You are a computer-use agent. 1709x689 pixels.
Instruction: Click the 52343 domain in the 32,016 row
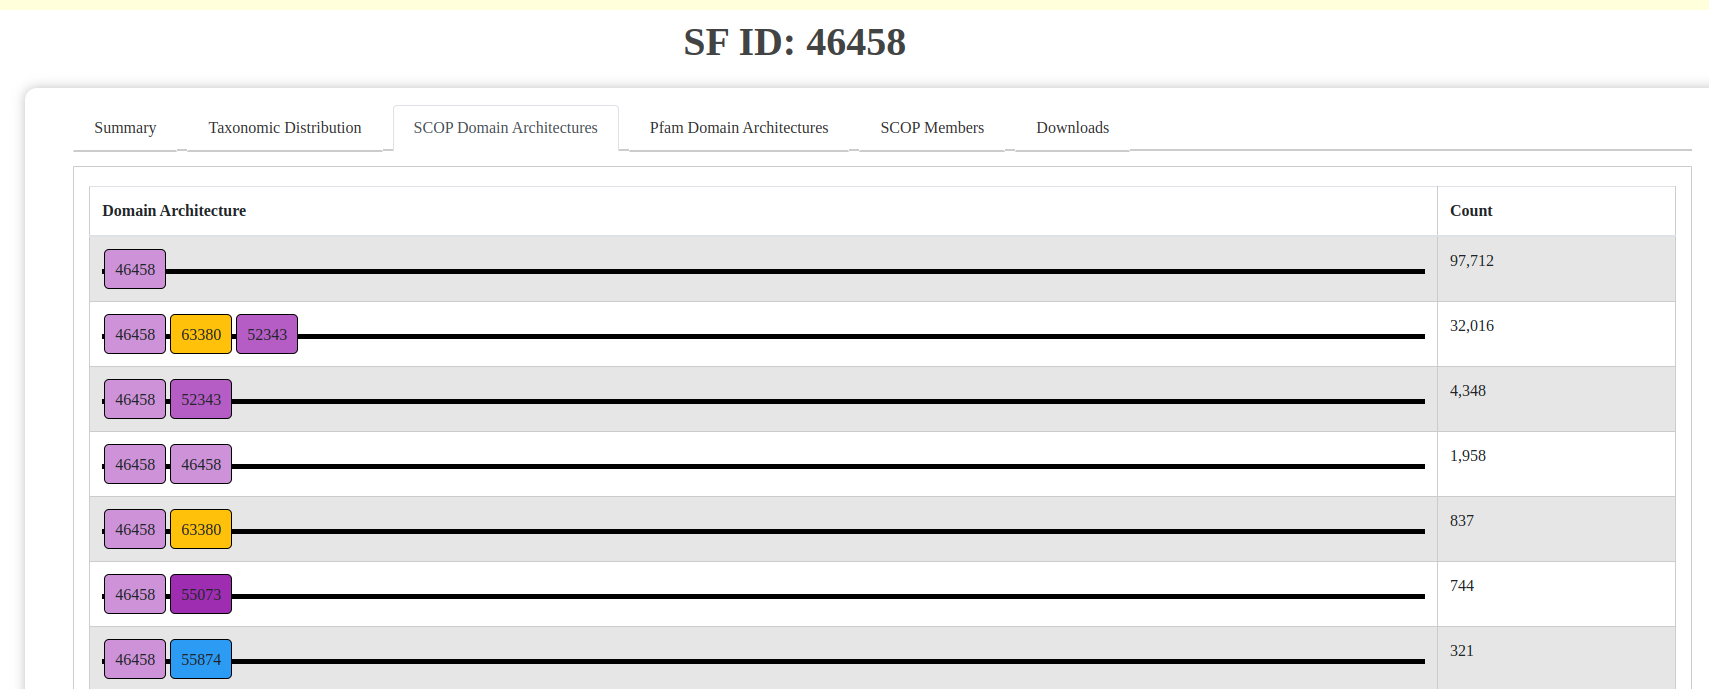pyautogui.click(x=267, y=335)
